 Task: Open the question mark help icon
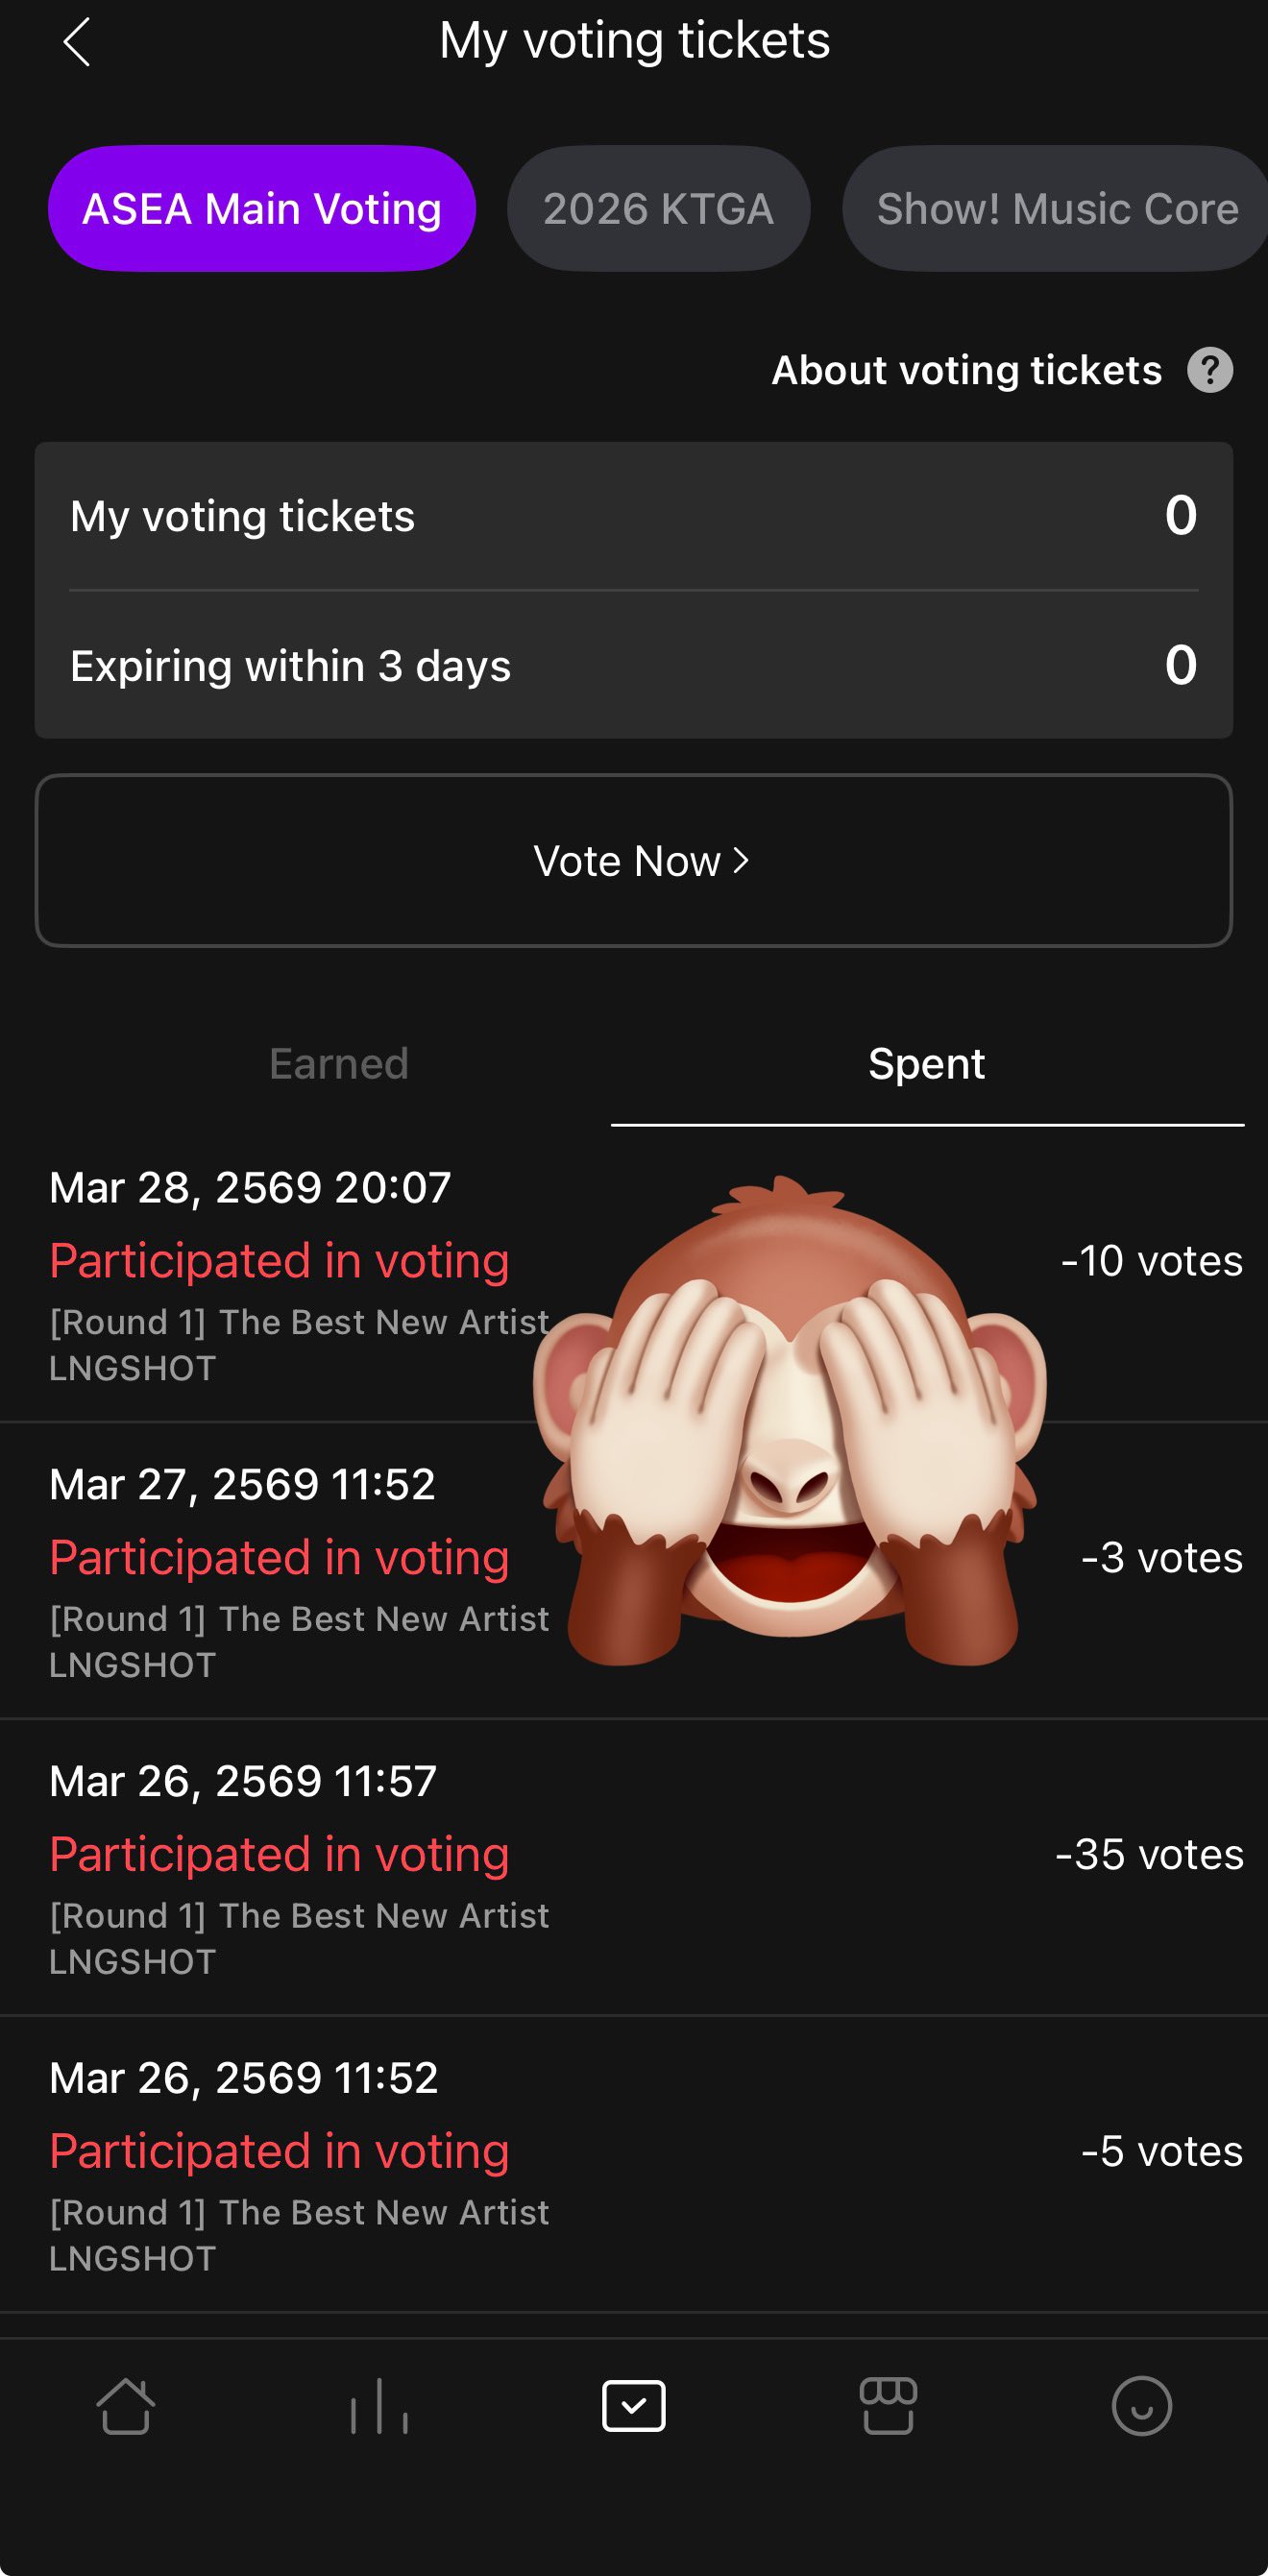click(1209, 370)
